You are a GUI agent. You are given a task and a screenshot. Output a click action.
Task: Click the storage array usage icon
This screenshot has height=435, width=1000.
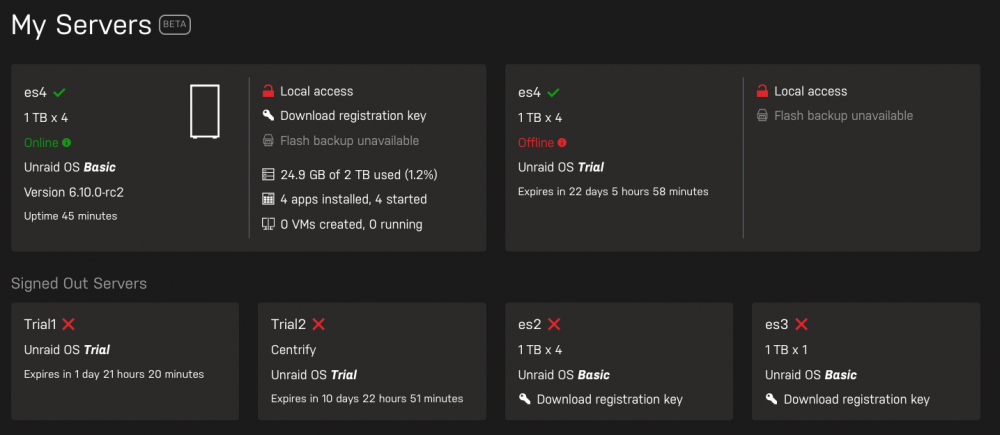point(268,174)
